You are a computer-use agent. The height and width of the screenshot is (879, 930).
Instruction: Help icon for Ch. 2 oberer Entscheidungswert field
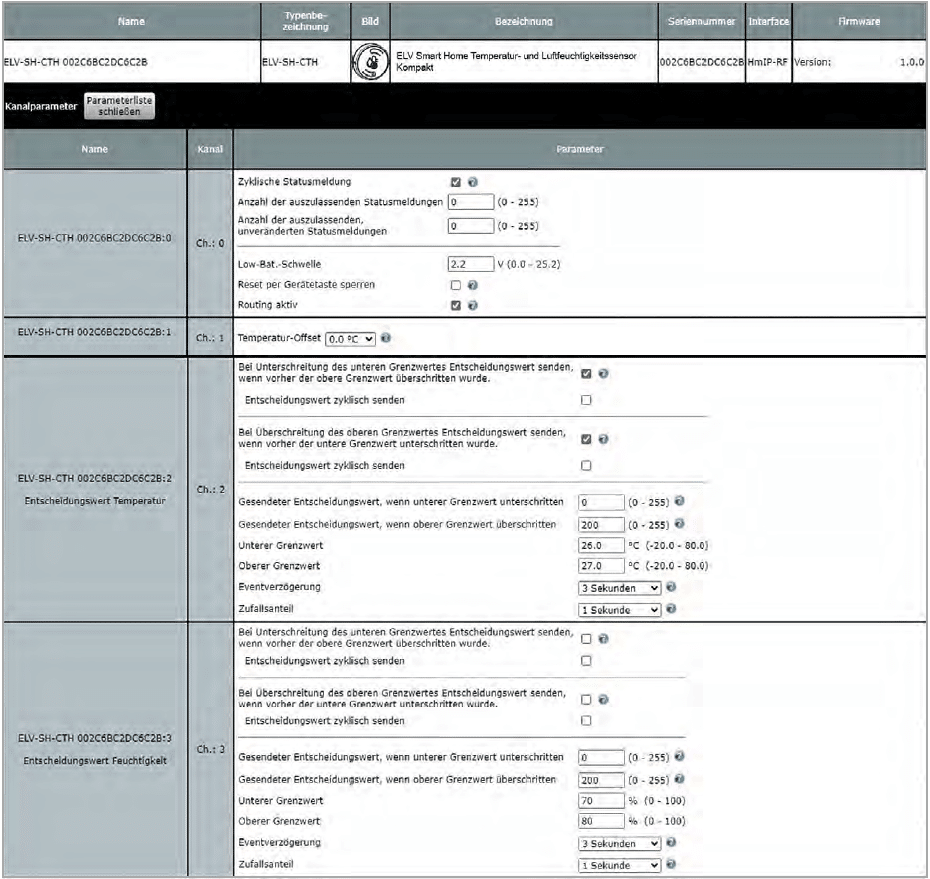point(680,523)
